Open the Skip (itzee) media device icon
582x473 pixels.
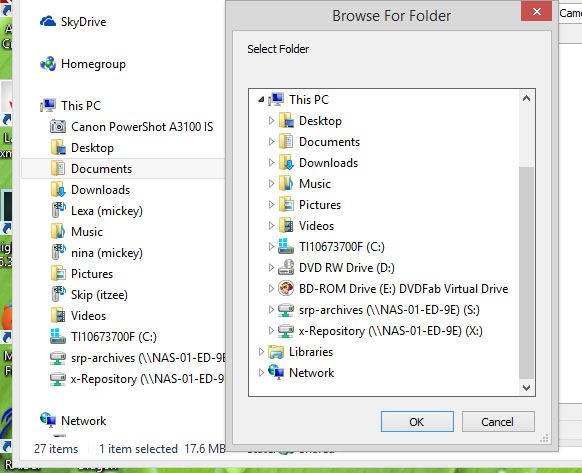(58, 294)
